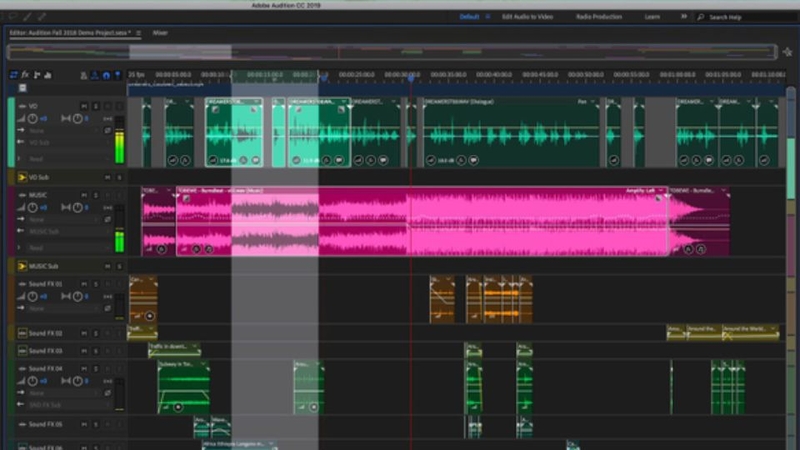Solo the Sound FX 03 track
The height and width of the screenshot is (450, 800).
[95, 351]
